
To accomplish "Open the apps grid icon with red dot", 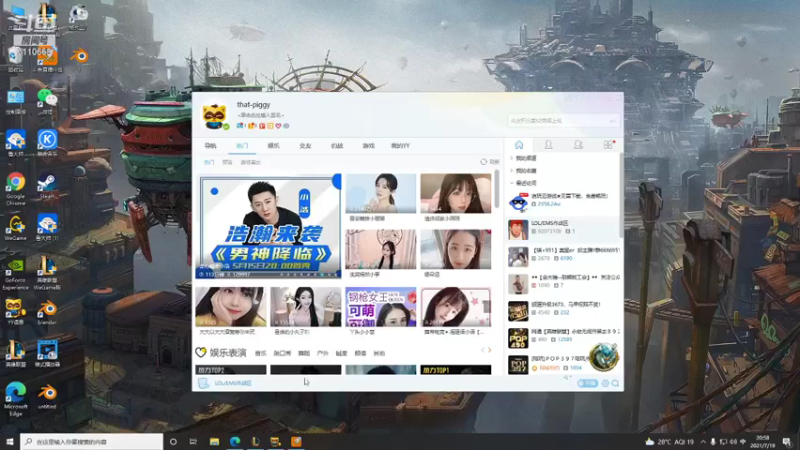I will [608, 145].
